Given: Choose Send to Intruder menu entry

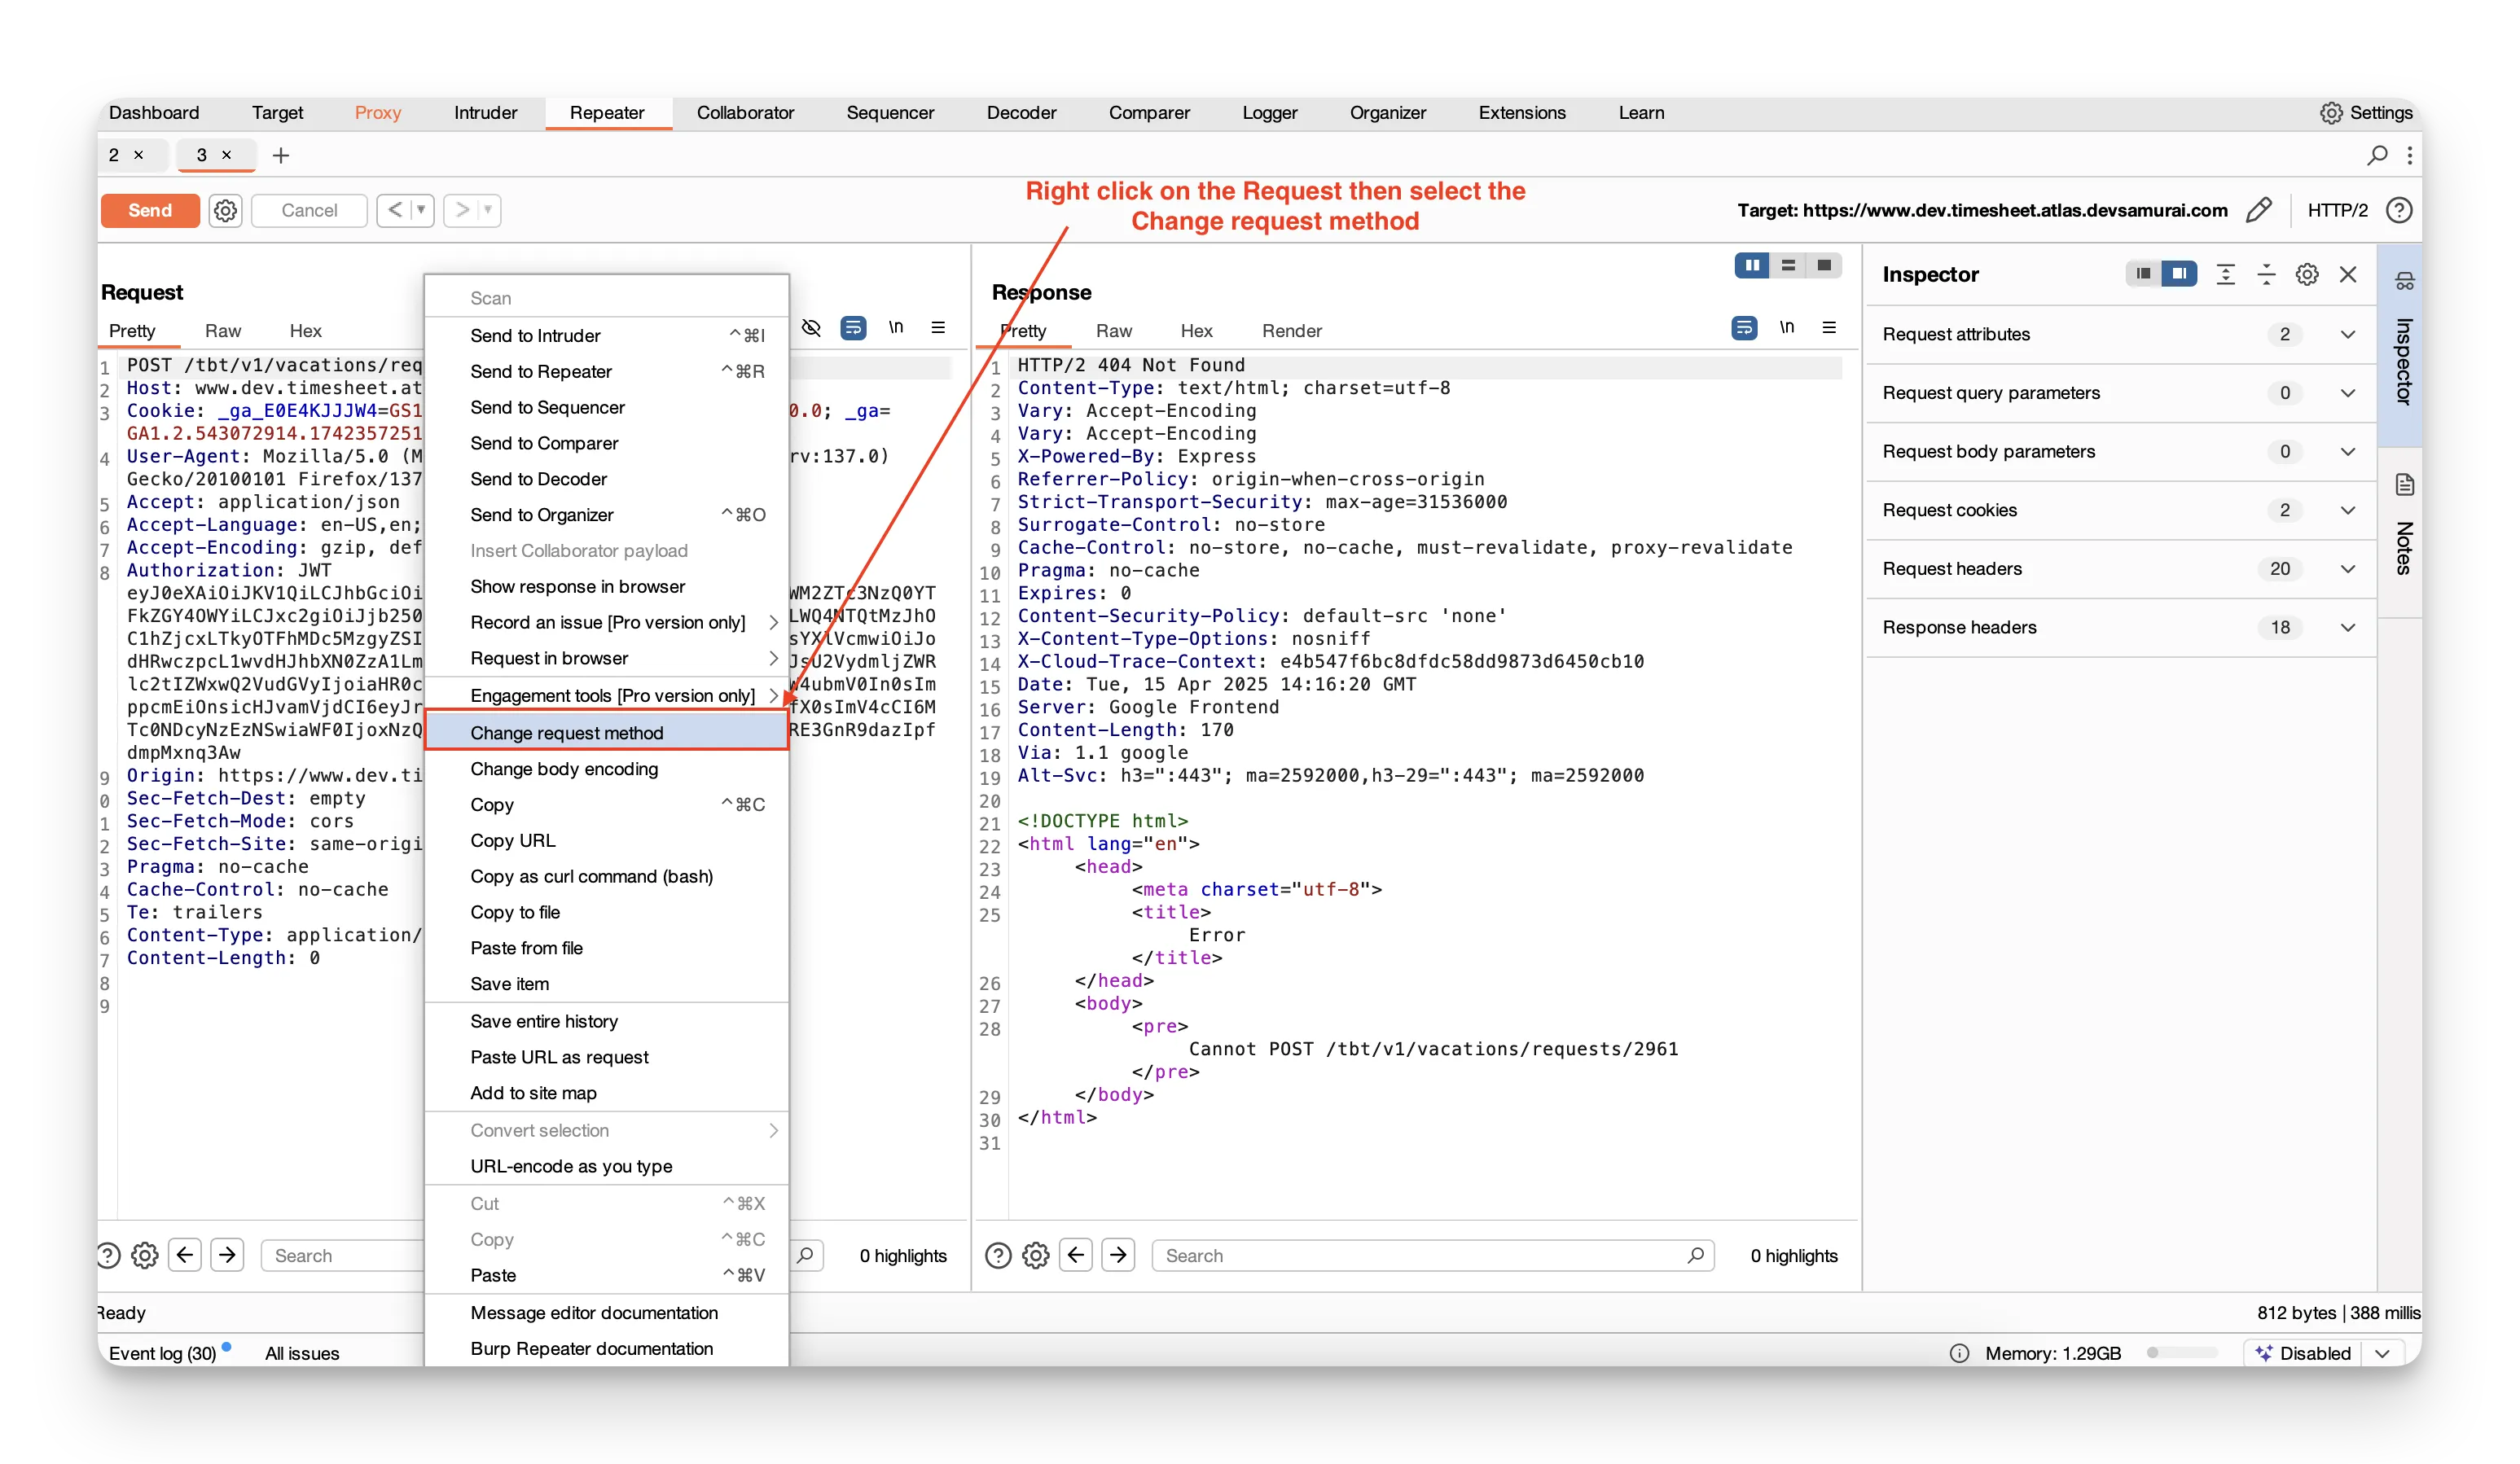Looking at the screenshot, I should pyautogui.click(x=607, y=335).
